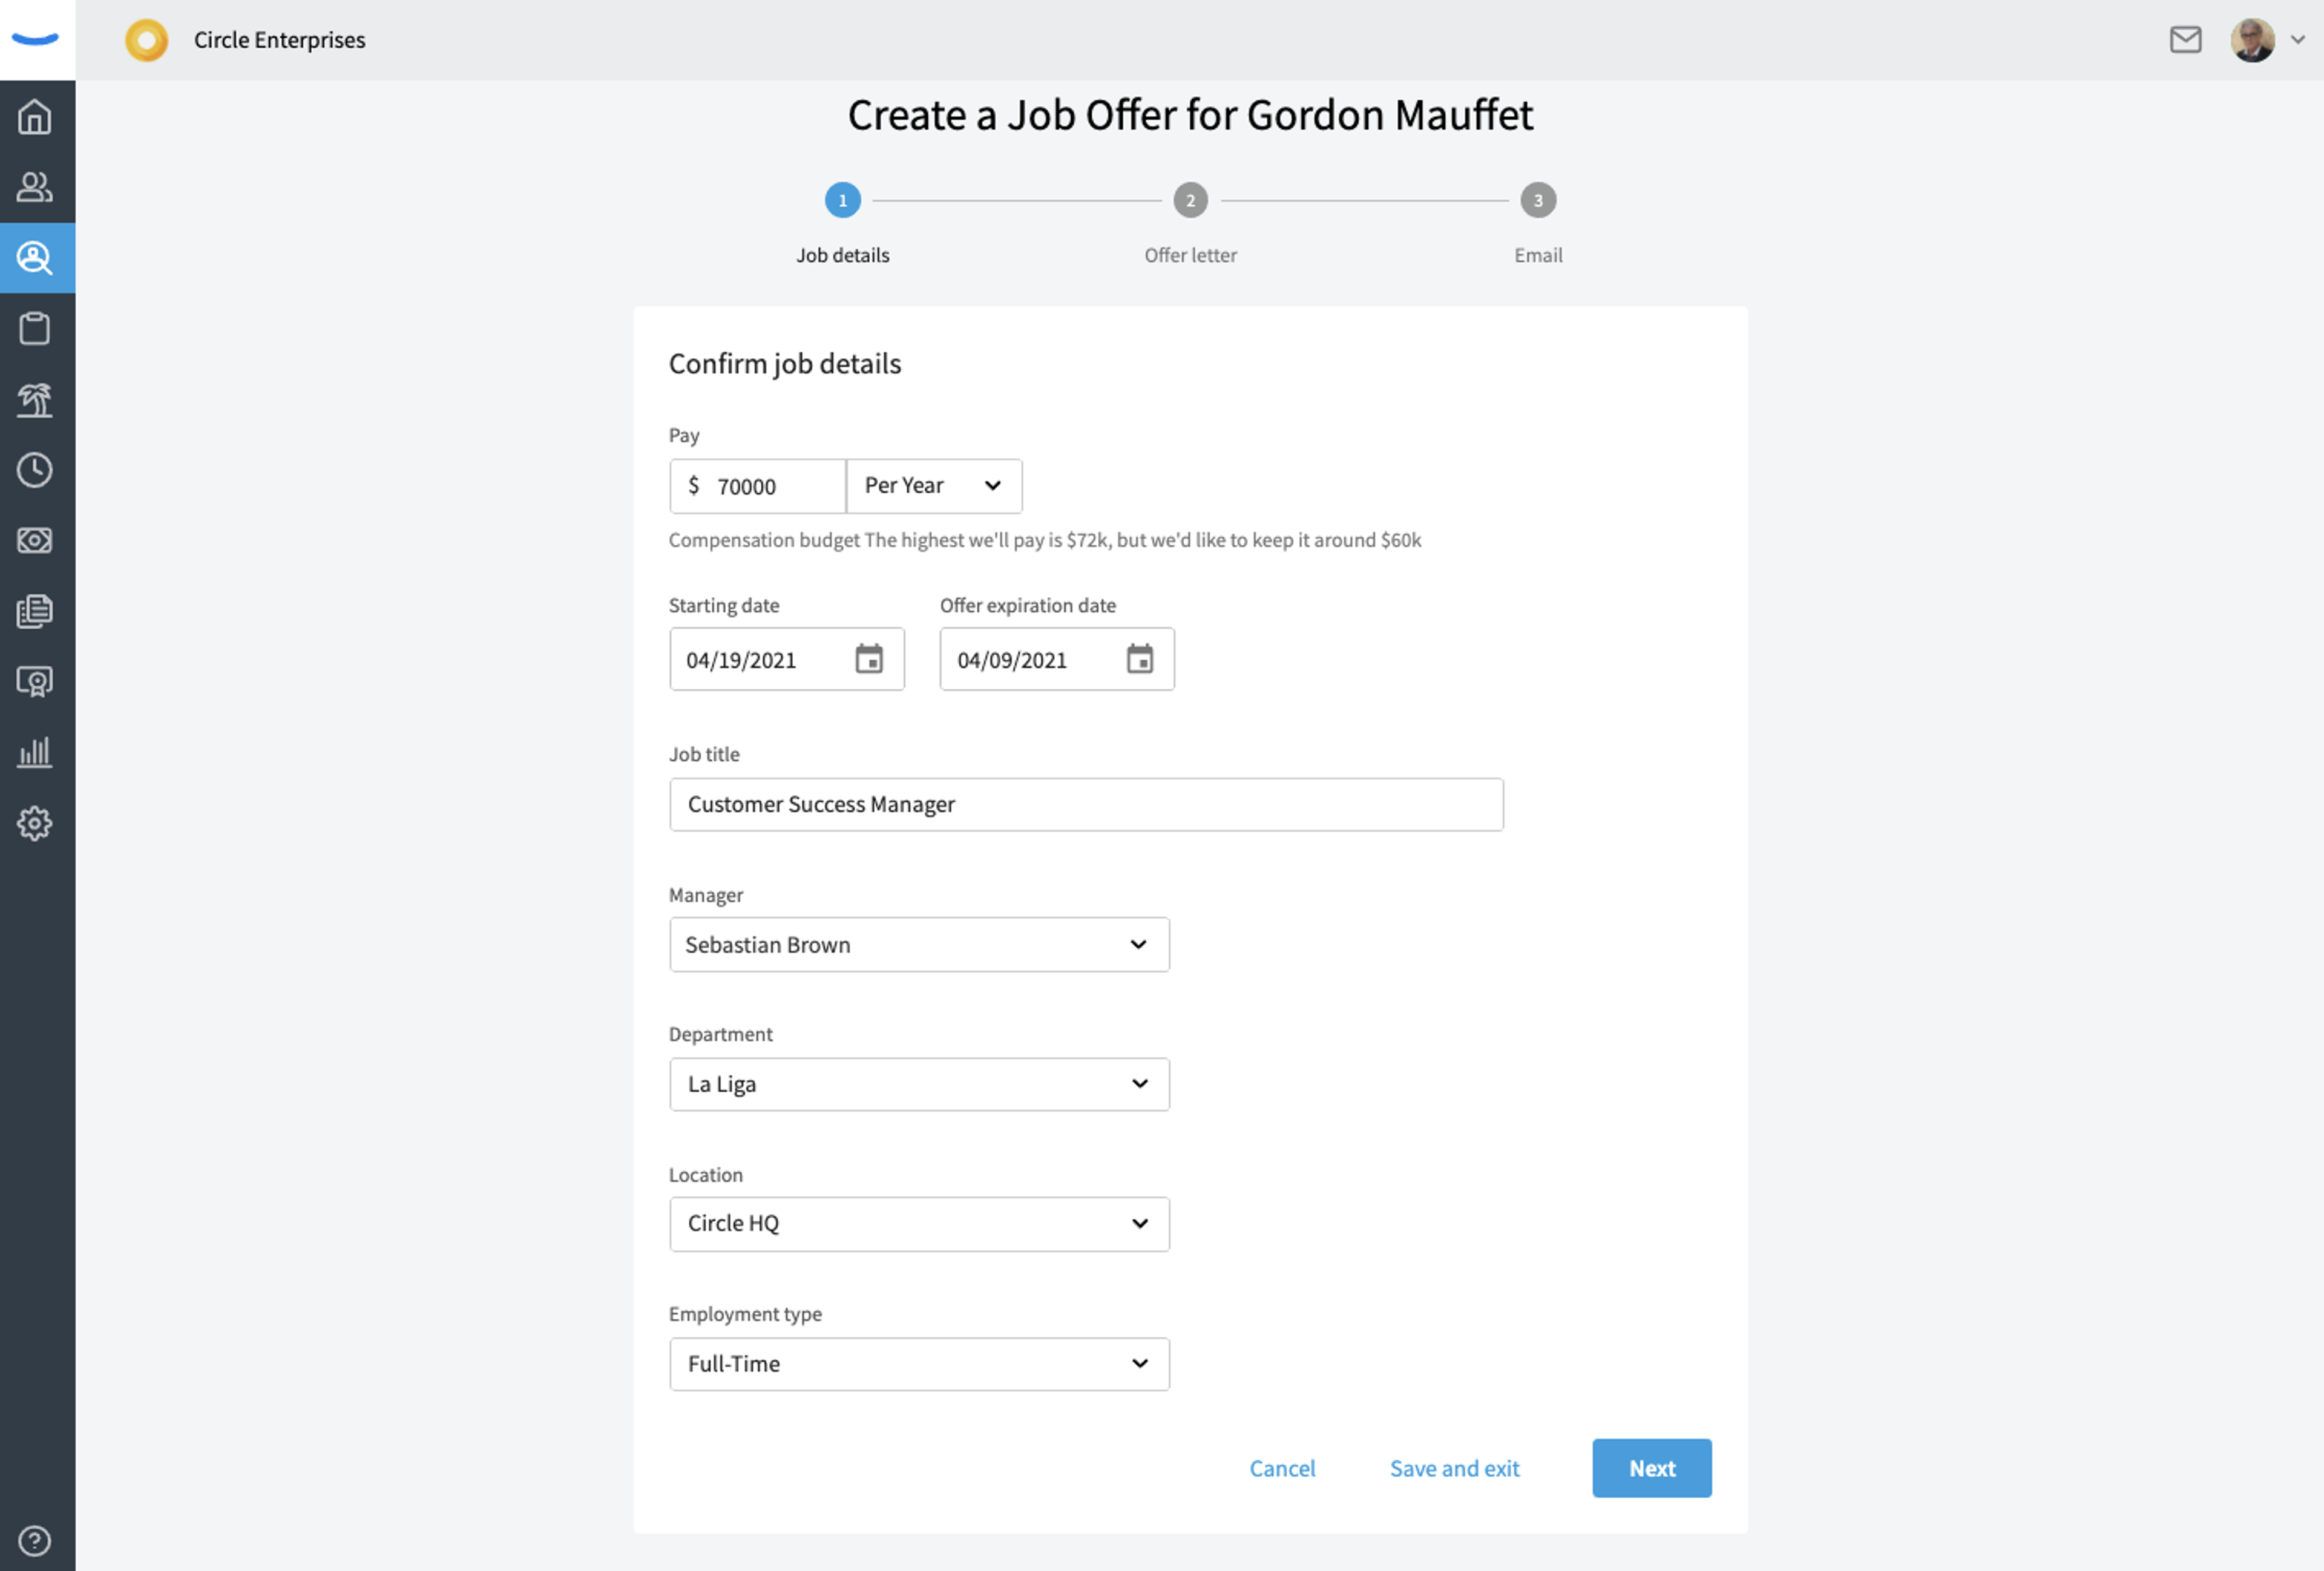The height and width of the screenshot is (1571, 2324).
Task: Open the payroll money icon in the sidebar
Action: (35, 540)
